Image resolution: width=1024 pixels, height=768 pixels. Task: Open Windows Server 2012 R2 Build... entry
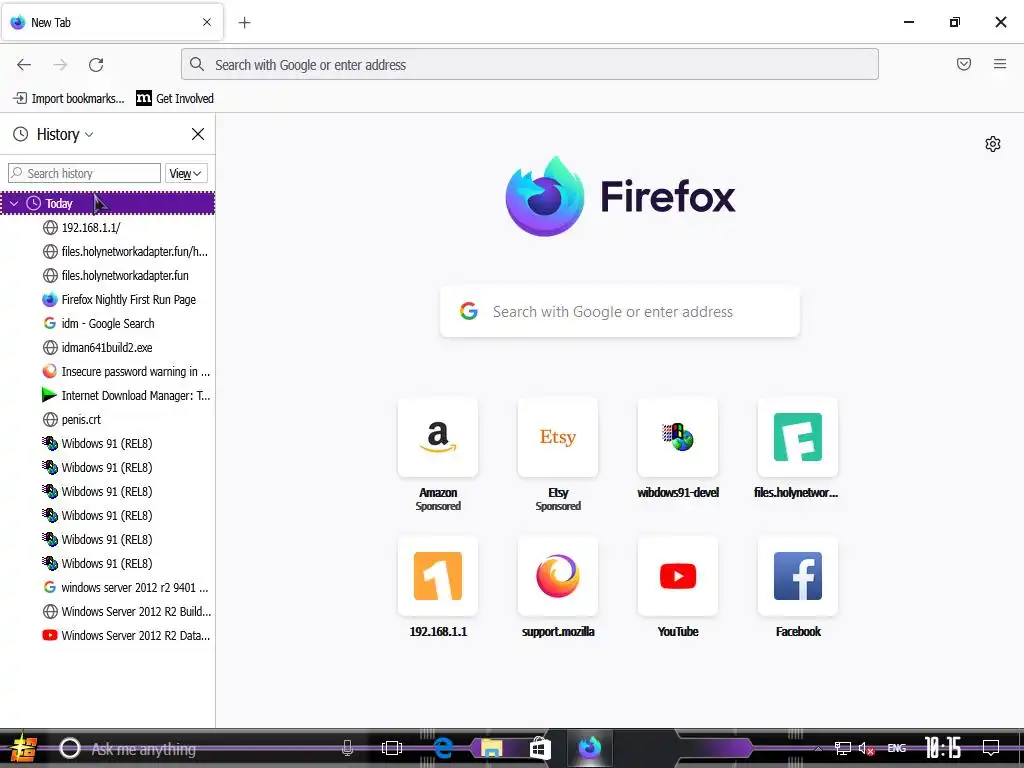[108, 612]
